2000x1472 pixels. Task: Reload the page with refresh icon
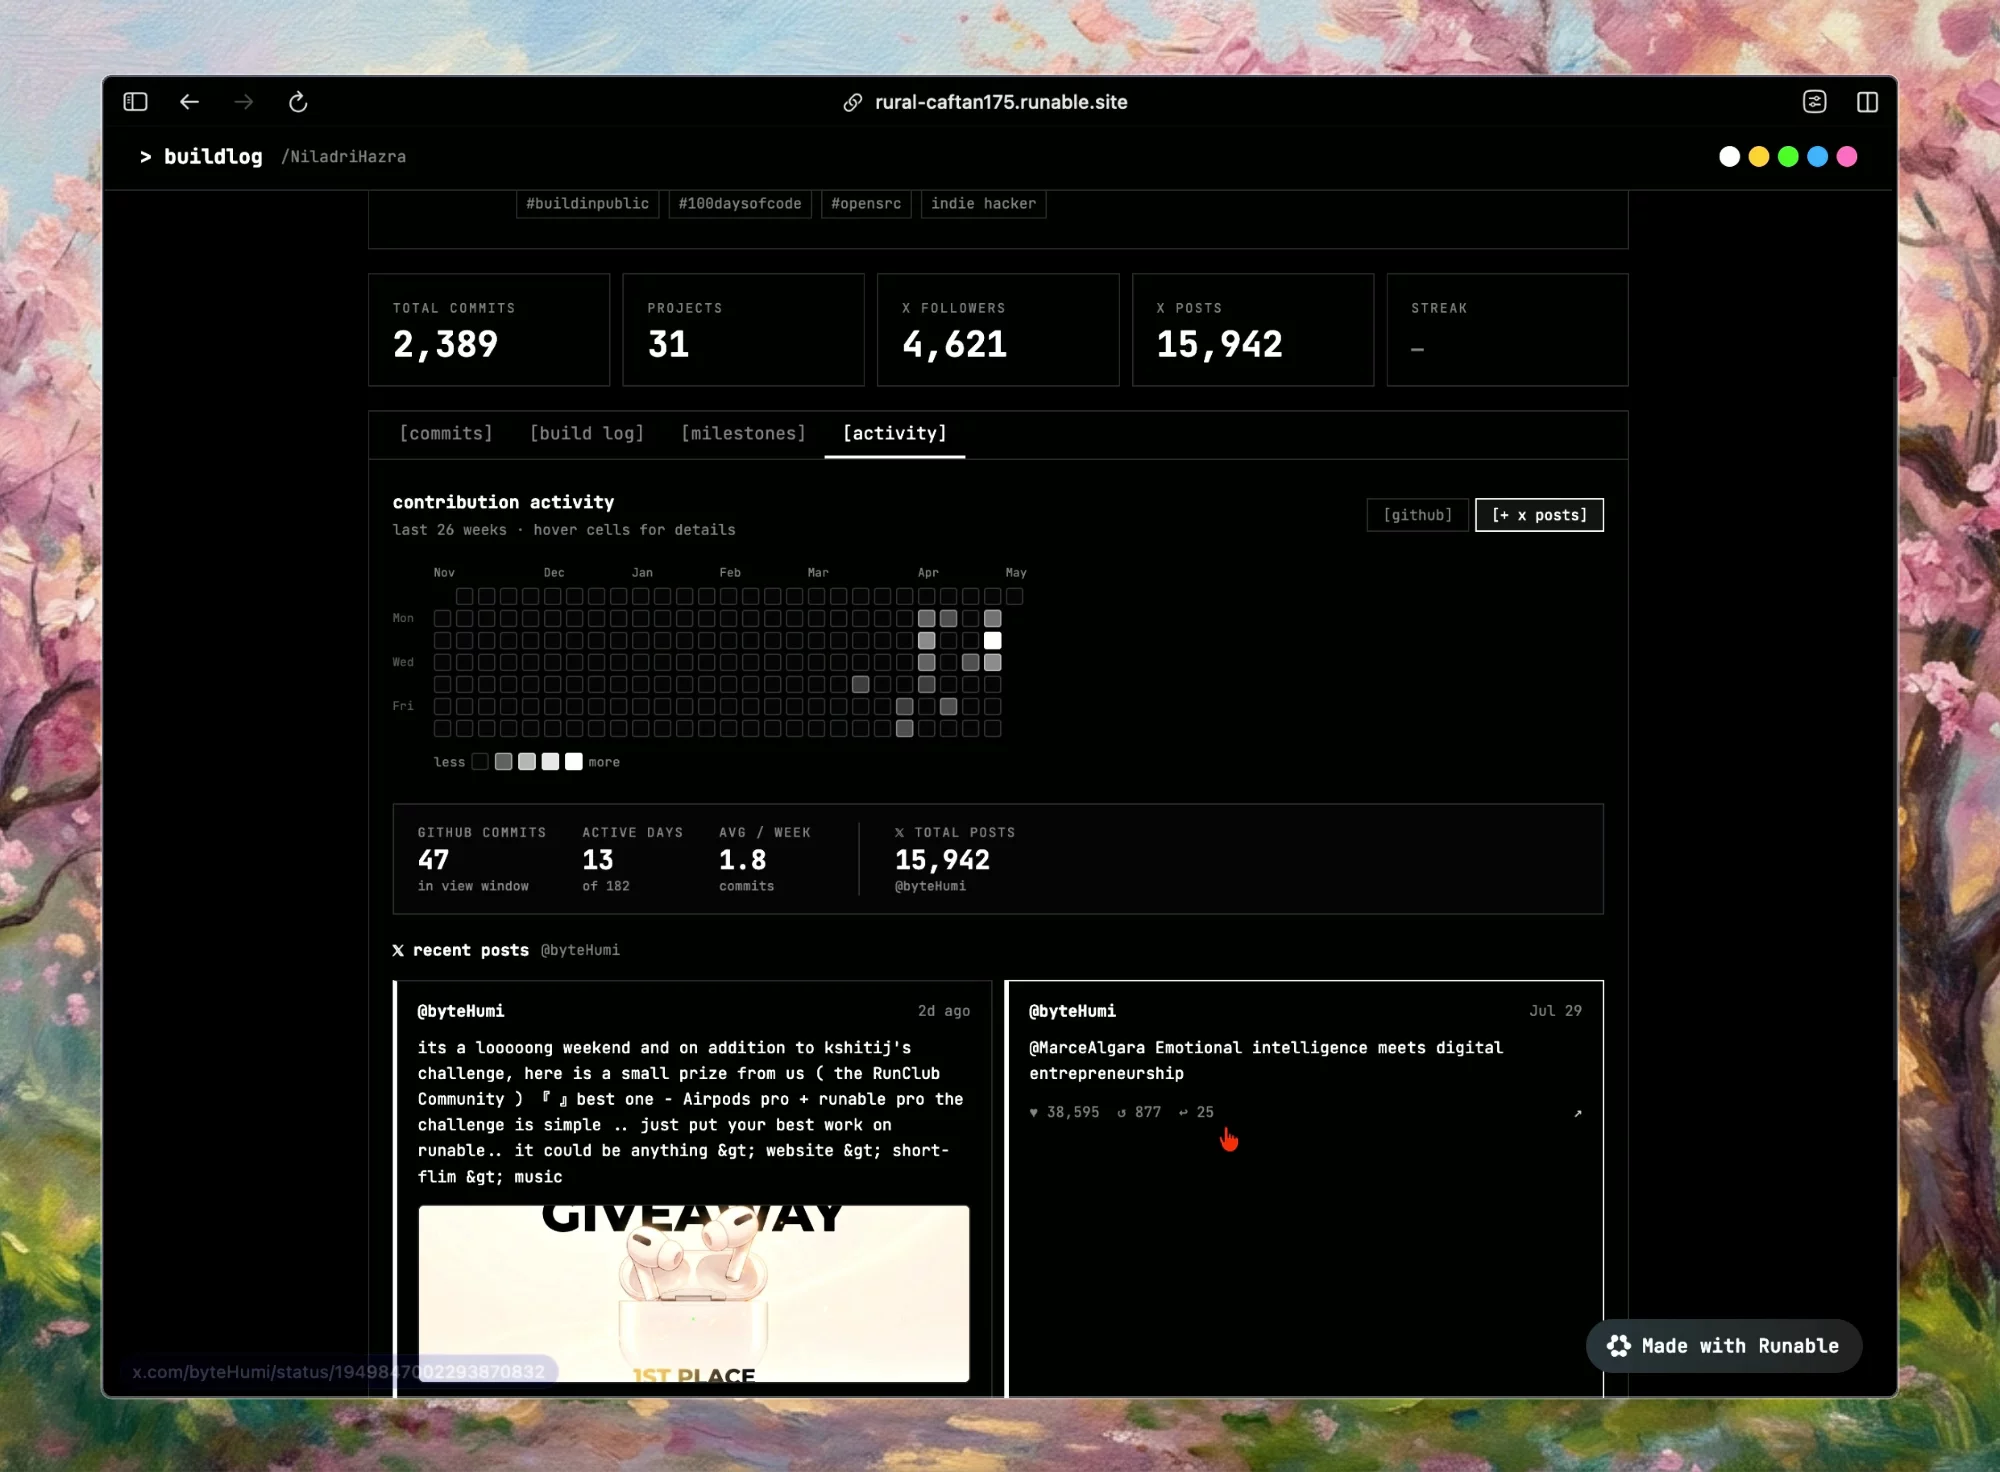[x=298, y=102]
